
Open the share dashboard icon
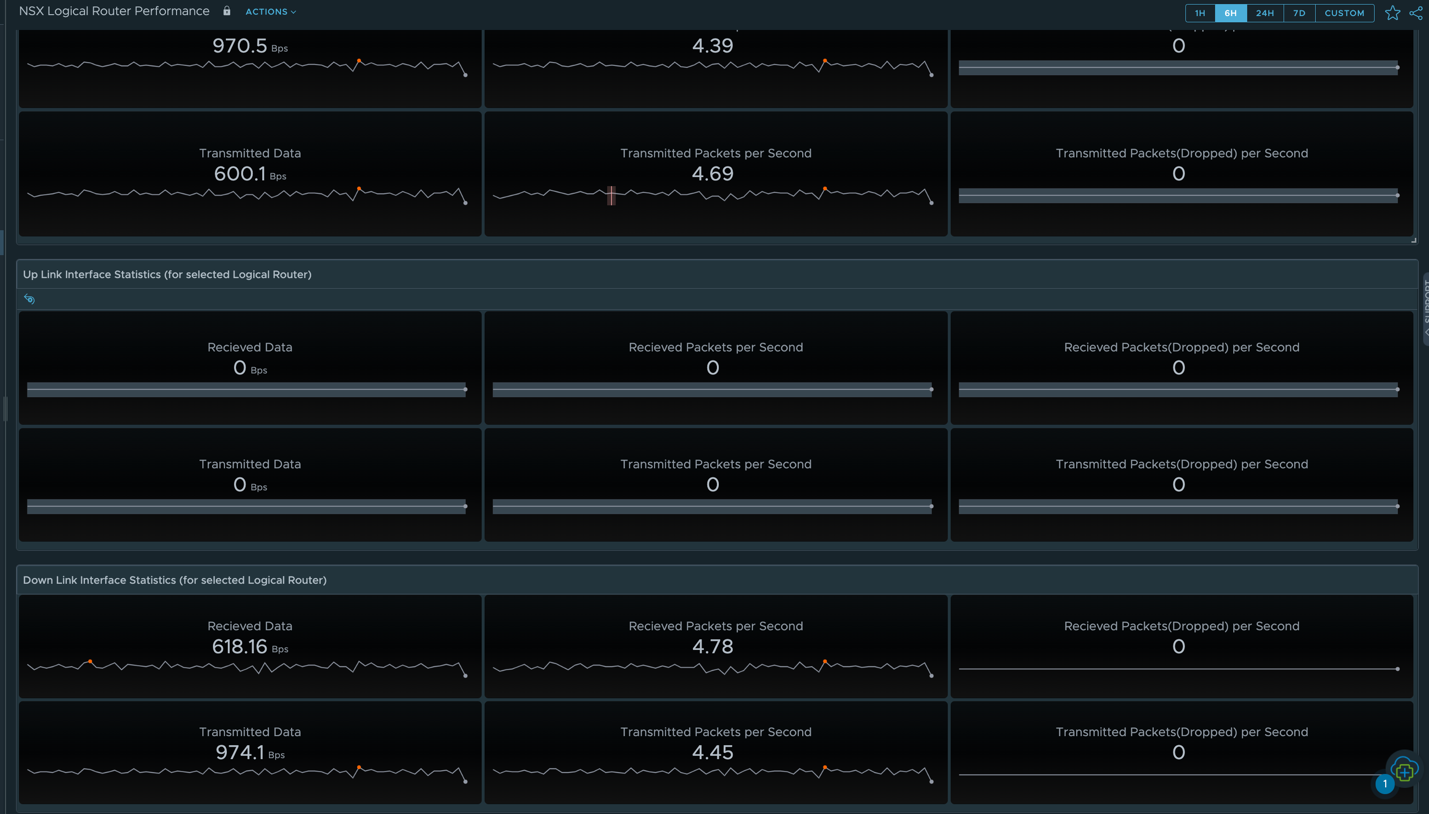tap(1416, 13)
